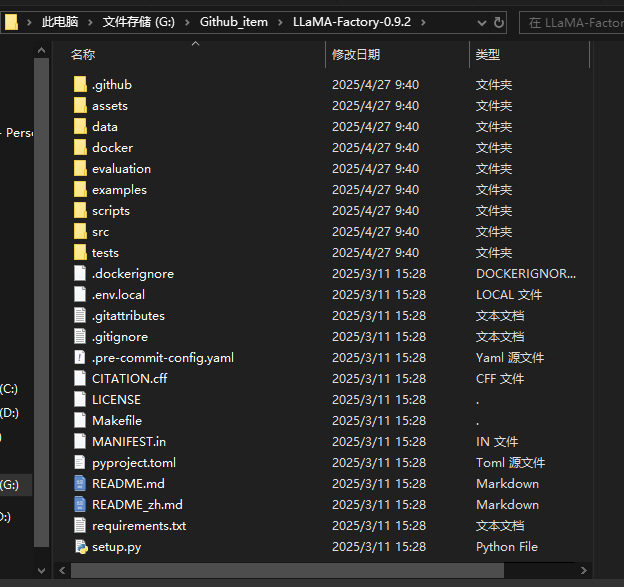Go to 文件存储 (G:) breadcrumb
This screenshot has height=587, width=624.
[139, 22]
